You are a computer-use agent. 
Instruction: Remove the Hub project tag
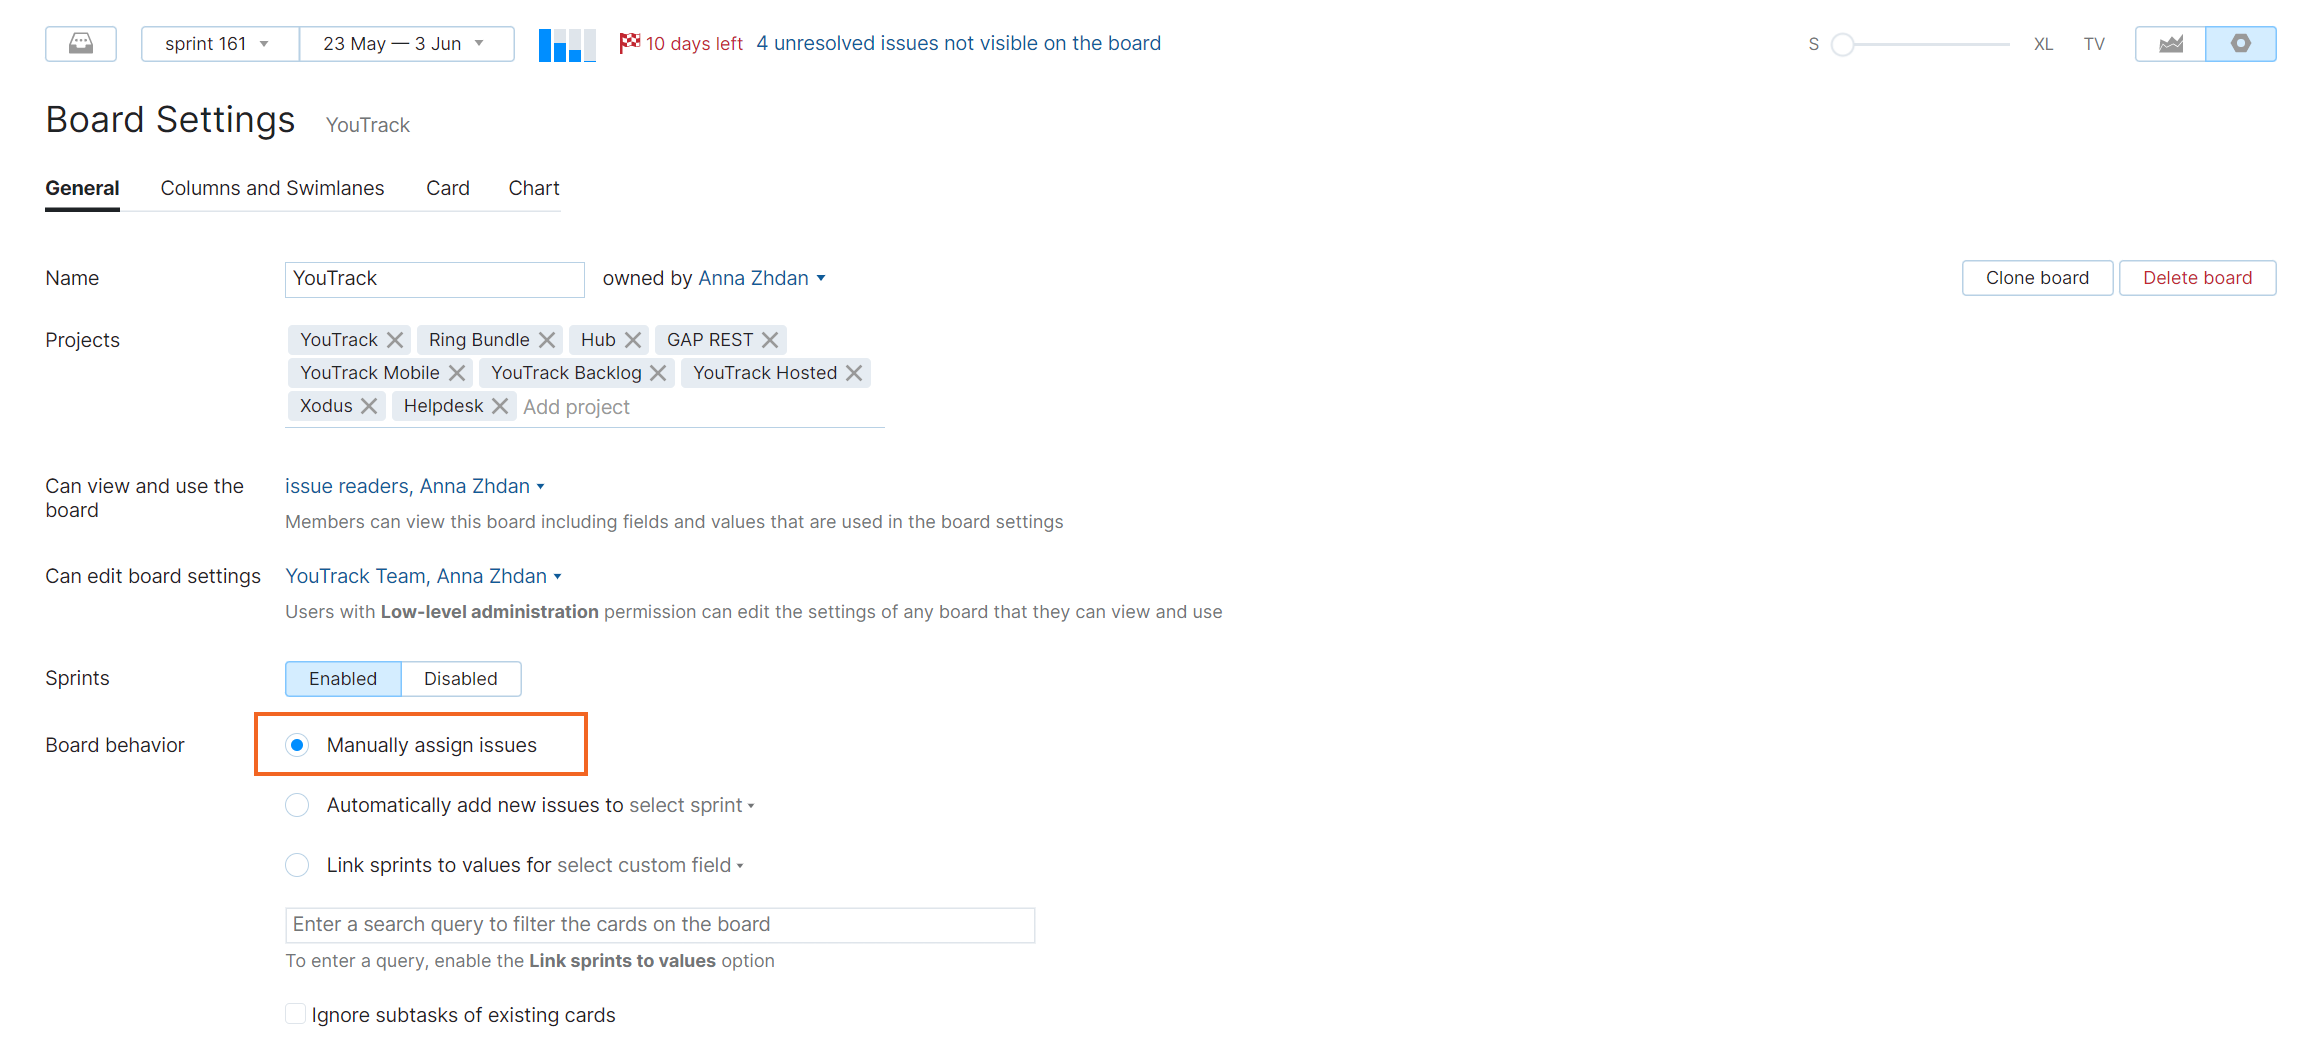point(633,340)
